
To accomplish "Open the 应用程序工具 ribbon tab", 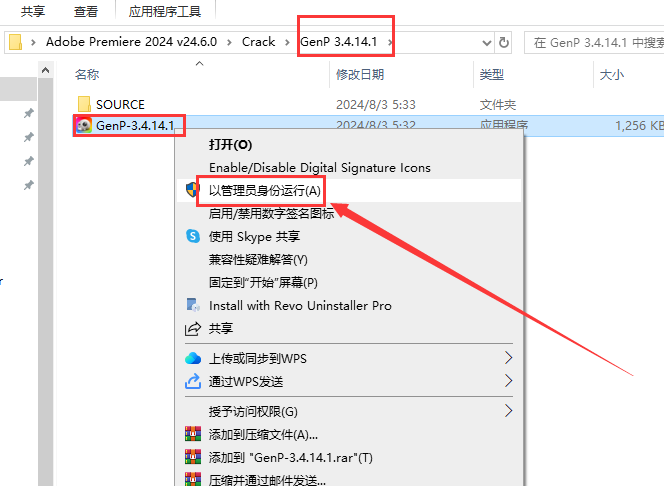I will pos(165,11).
